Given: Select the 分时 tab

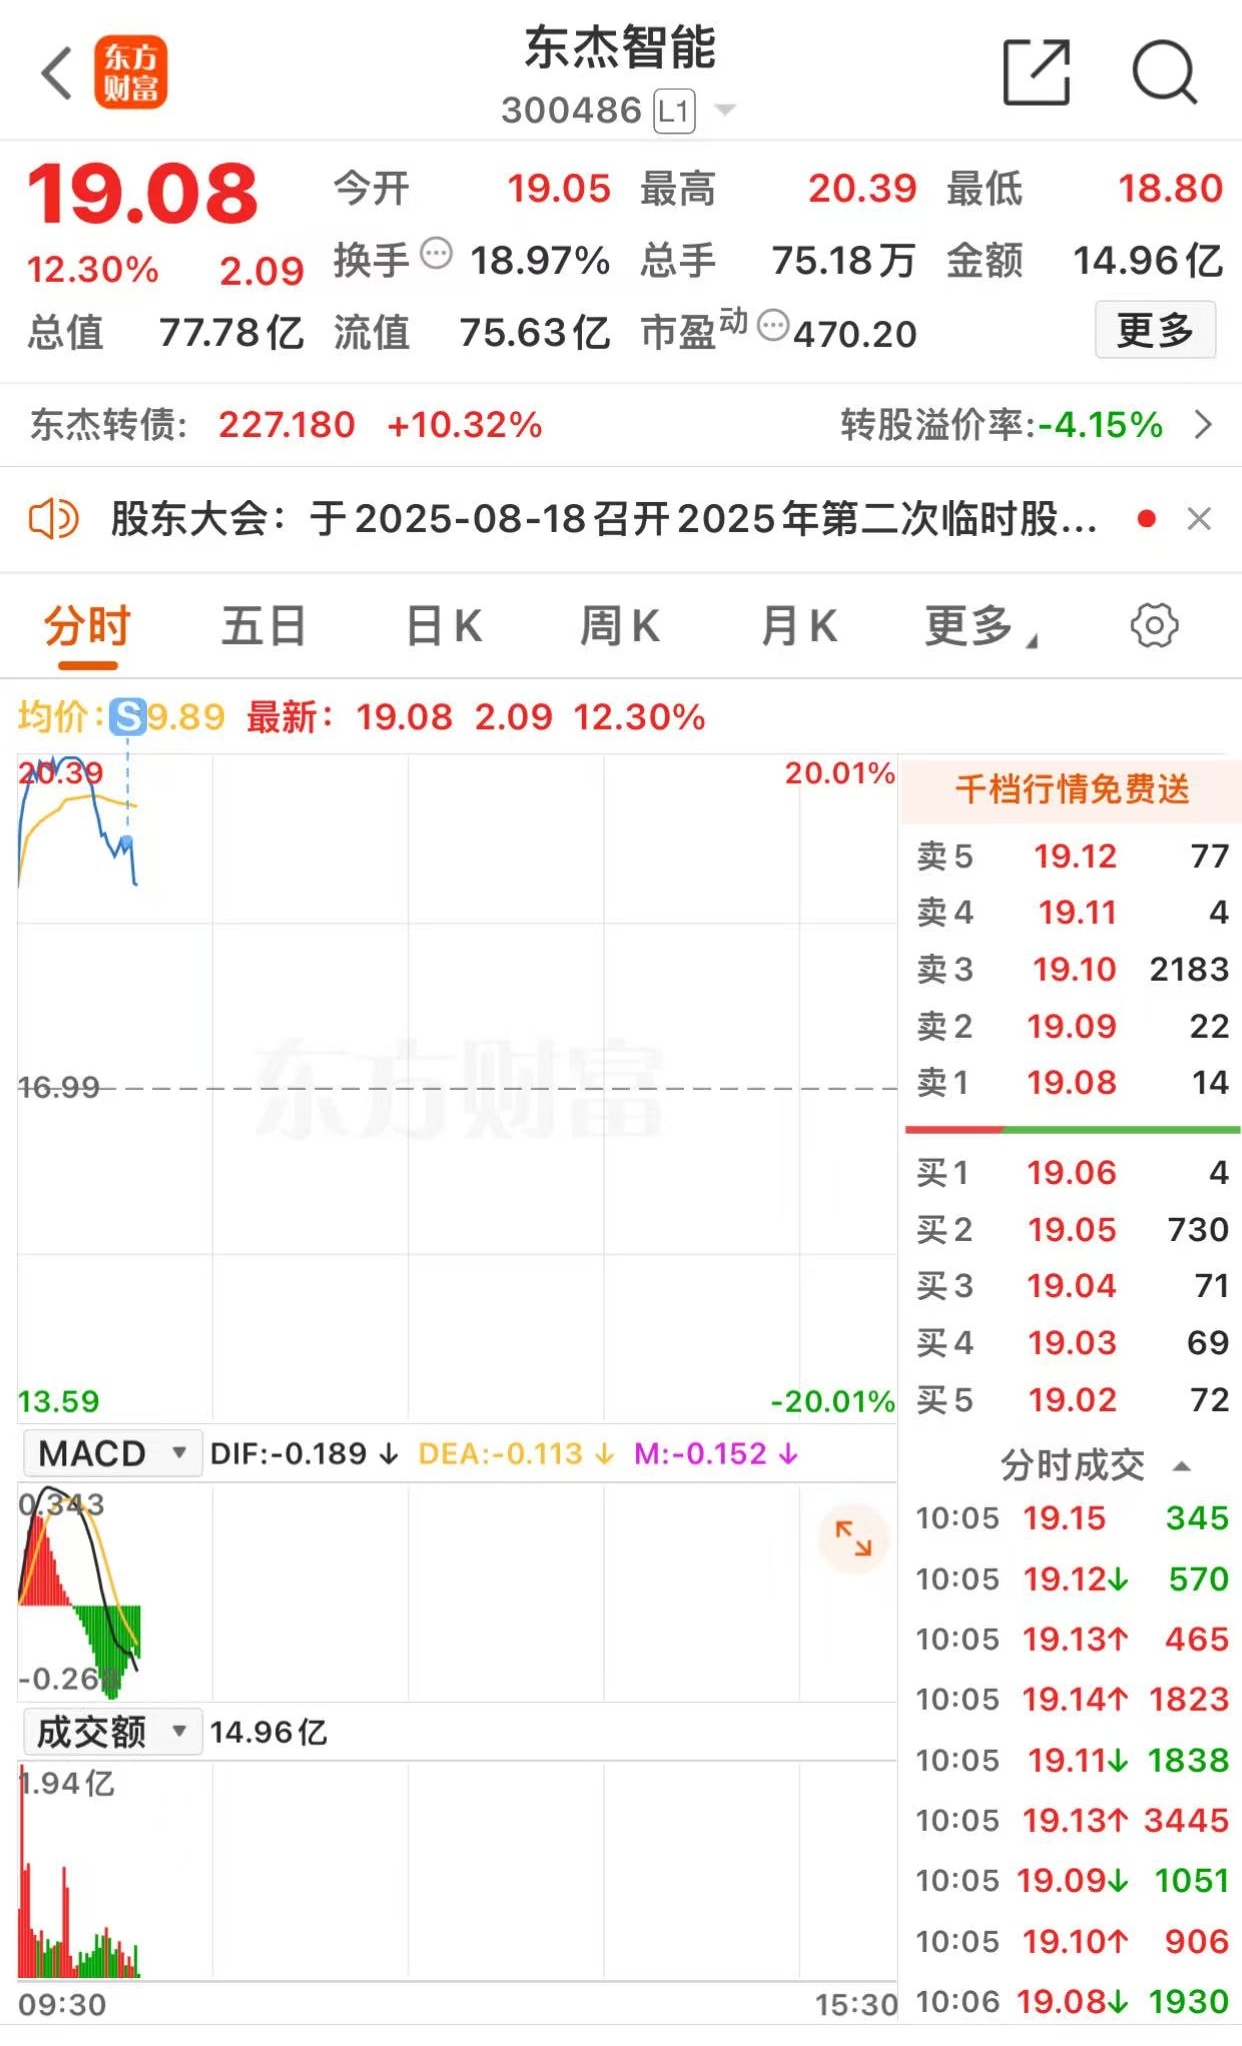Looking at the screenshot, I should tap(88, 627).
